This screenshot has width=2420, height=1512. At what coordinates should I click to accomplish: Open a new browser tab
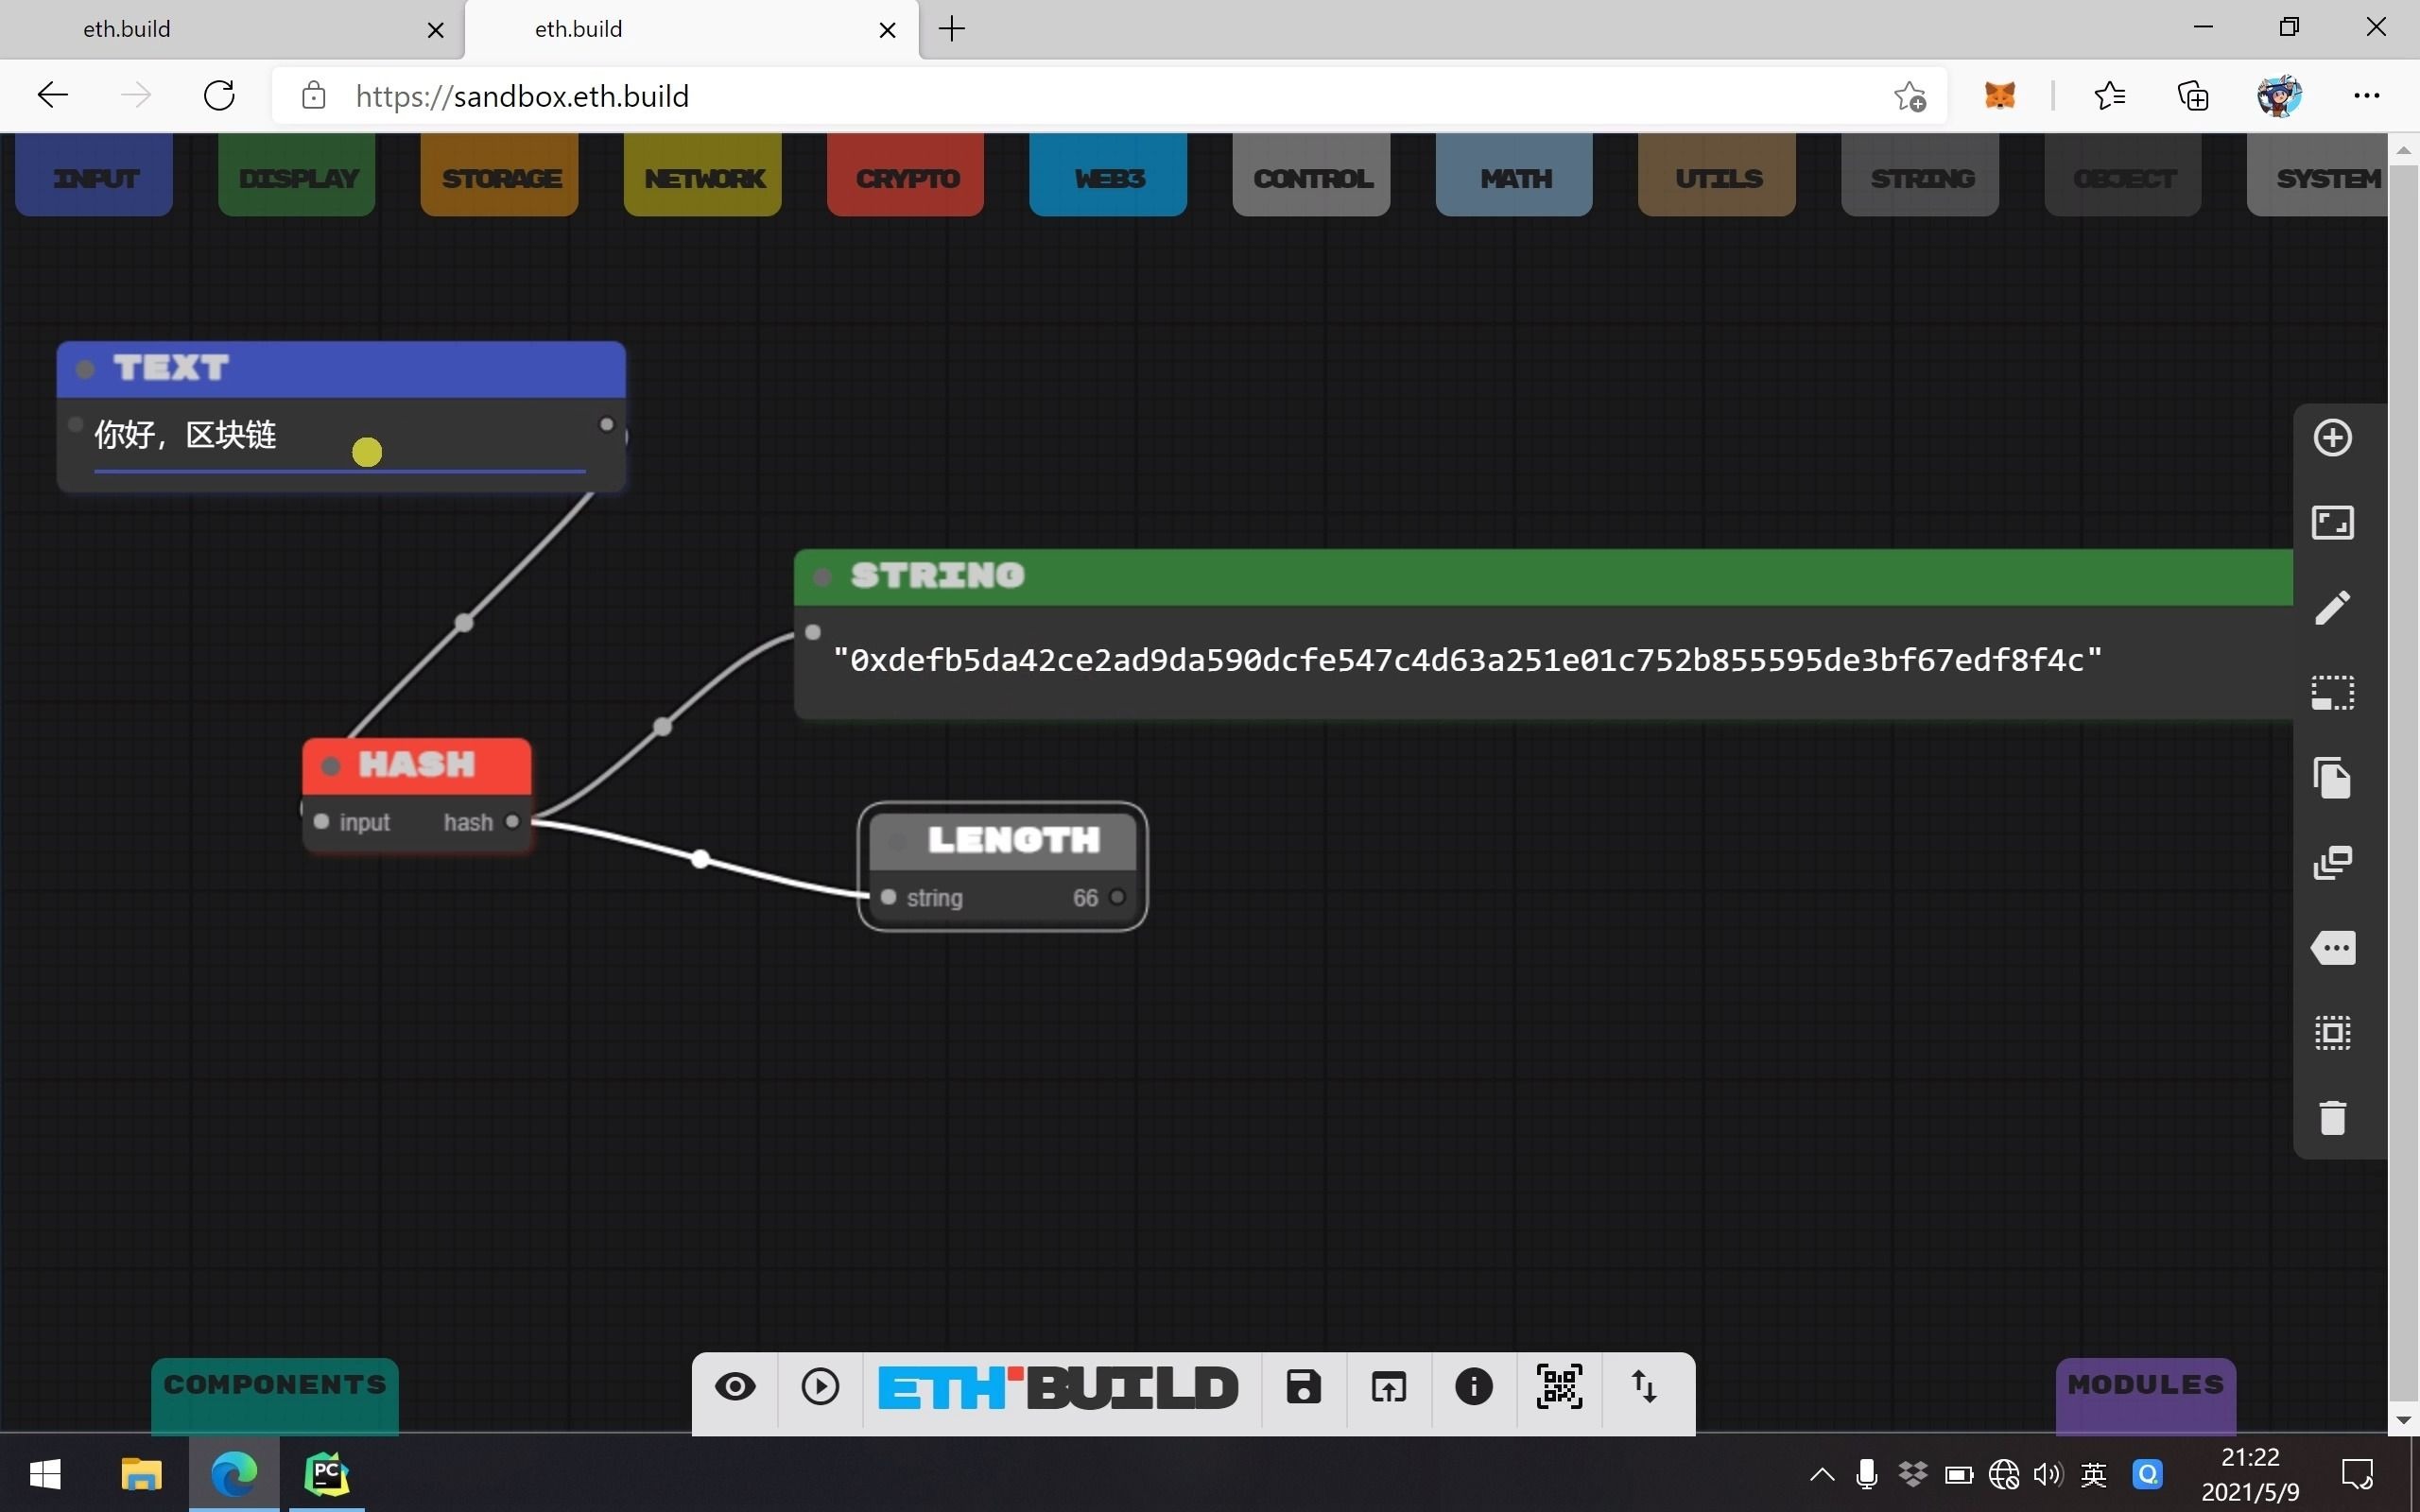[952, 29]
